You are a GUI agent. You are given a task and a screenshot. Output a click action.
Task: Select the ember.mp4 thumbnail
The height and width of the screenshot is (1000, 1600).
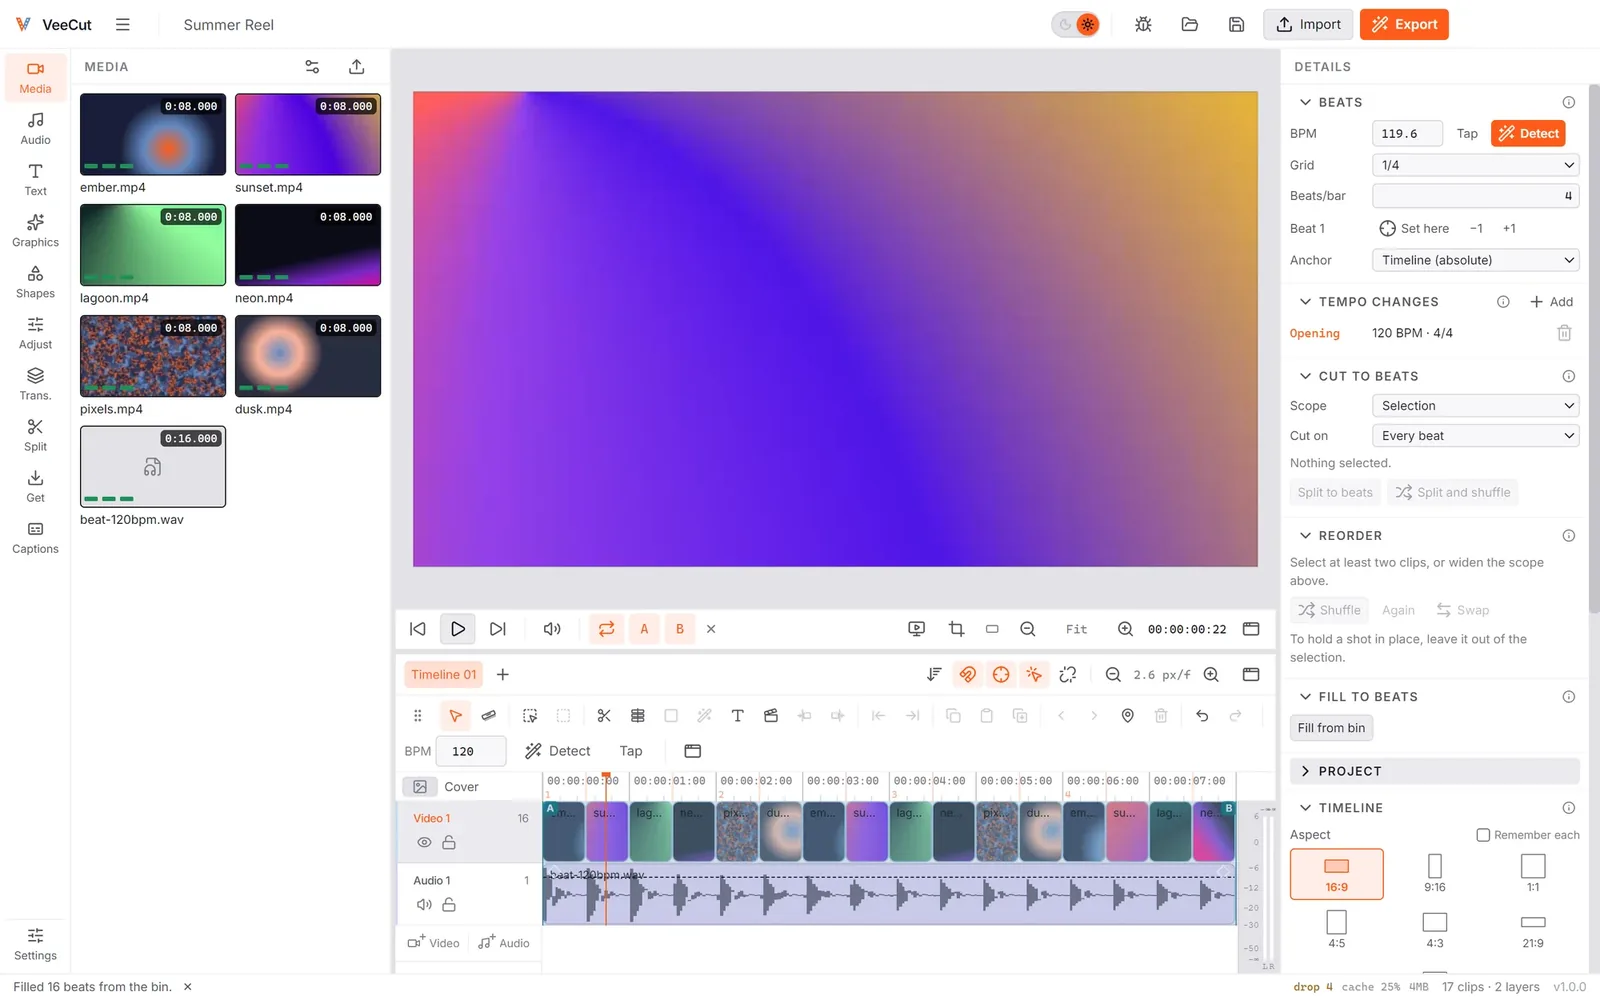(153, 134)
